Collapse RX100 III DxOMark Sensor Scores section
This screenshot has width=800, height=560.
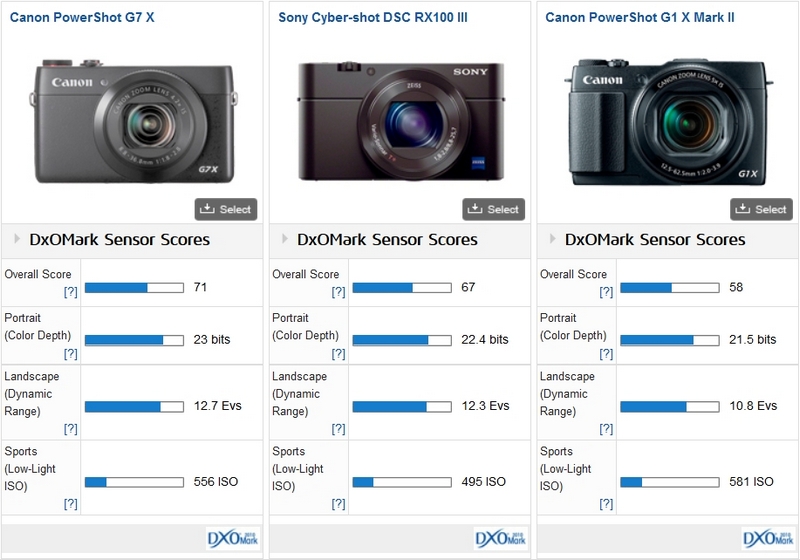[x=285, y=238]
